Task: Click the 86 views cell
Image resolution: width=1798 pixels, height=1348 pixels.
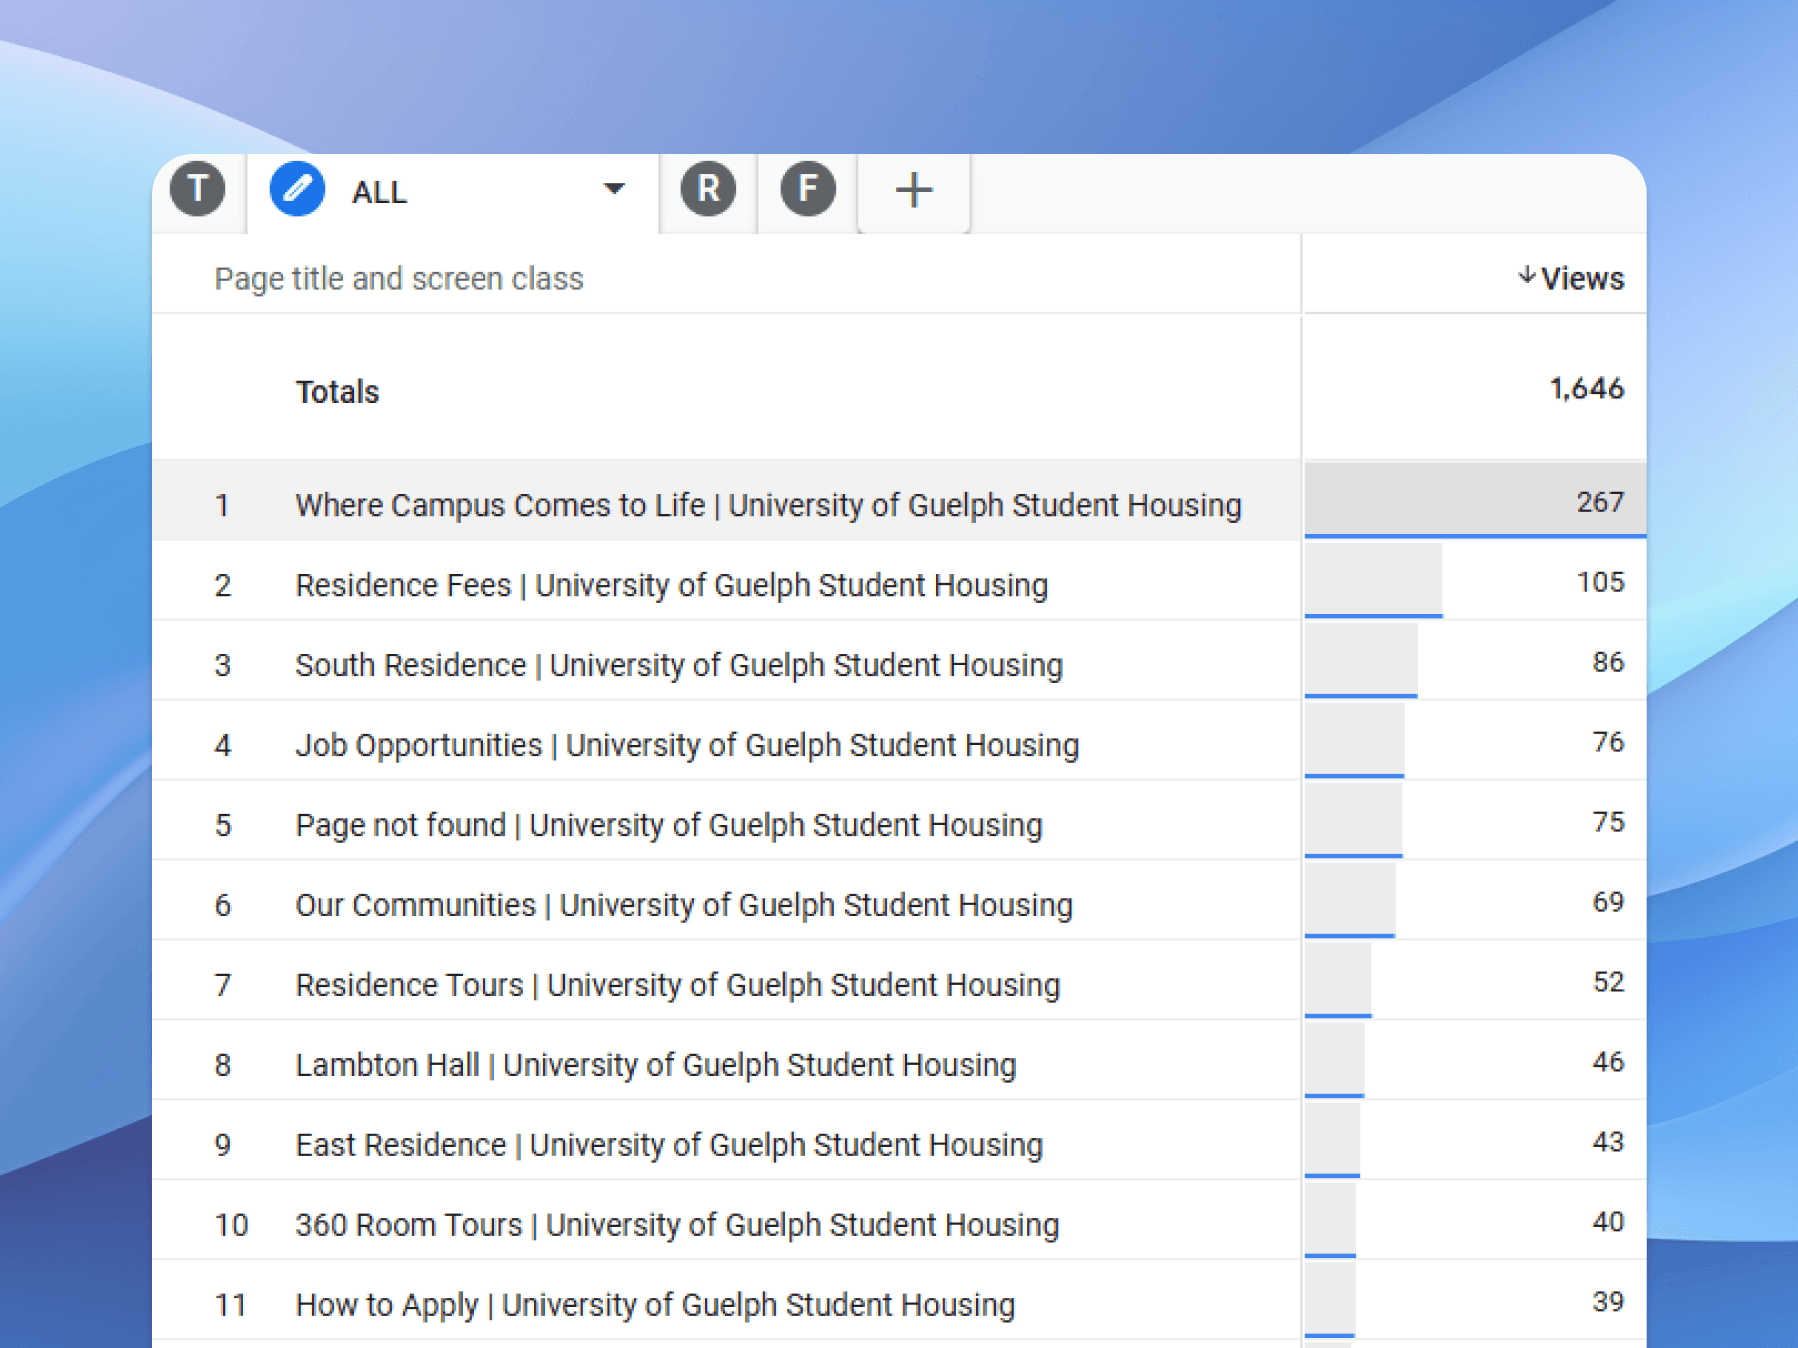Action: pos(1475,661)
